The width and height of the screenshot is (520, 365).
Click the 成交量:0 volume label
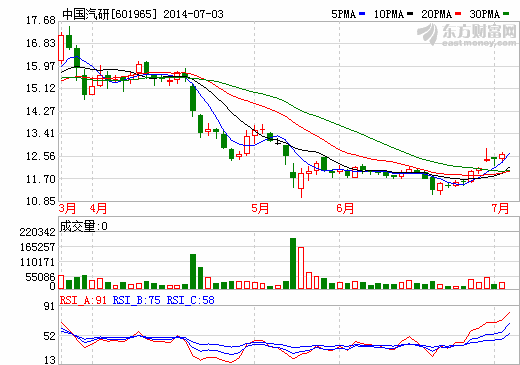[83, 226]
